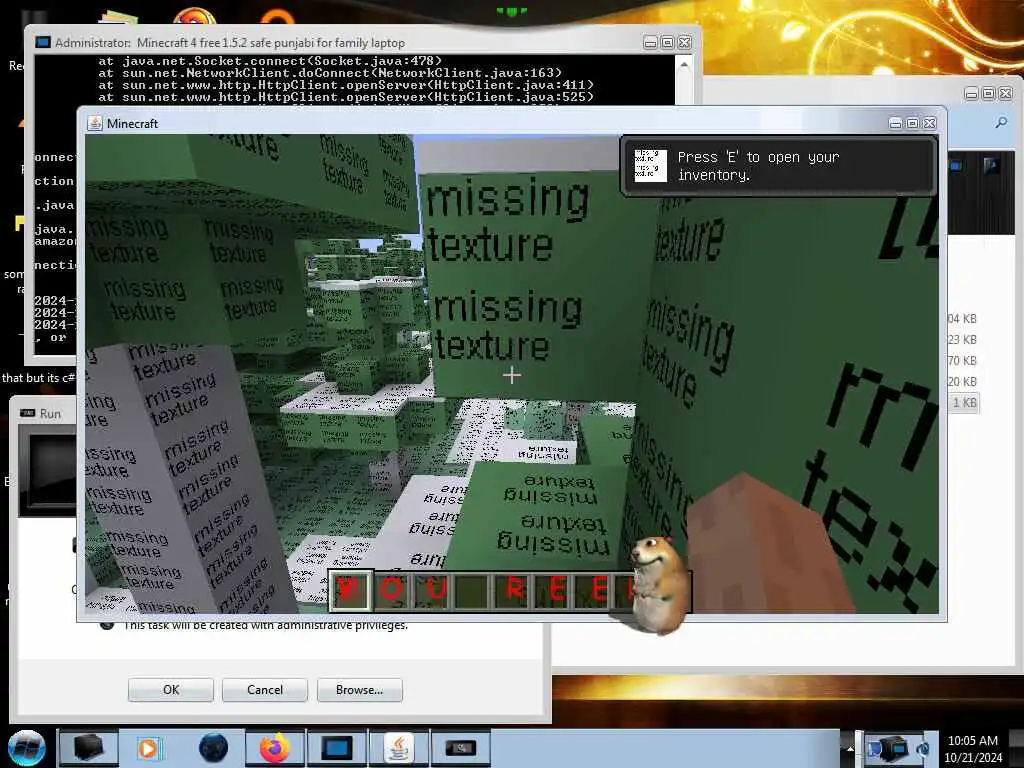
Task: Maximize the Administrator console window
Action: (667, 42)
